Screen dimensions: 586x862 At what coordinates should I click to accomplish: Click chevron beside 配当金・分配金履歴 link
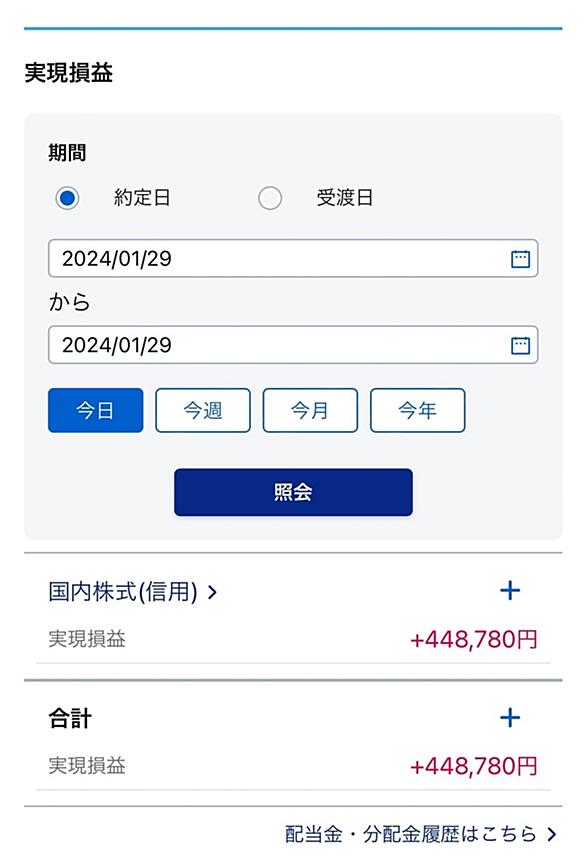[x=551, y=835]
